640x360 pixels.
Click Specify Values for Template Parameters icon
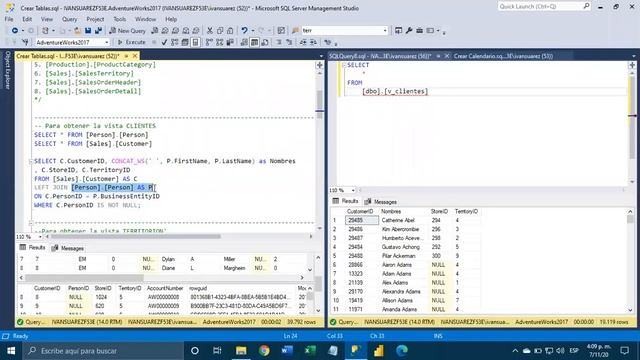tap(327, 42)
